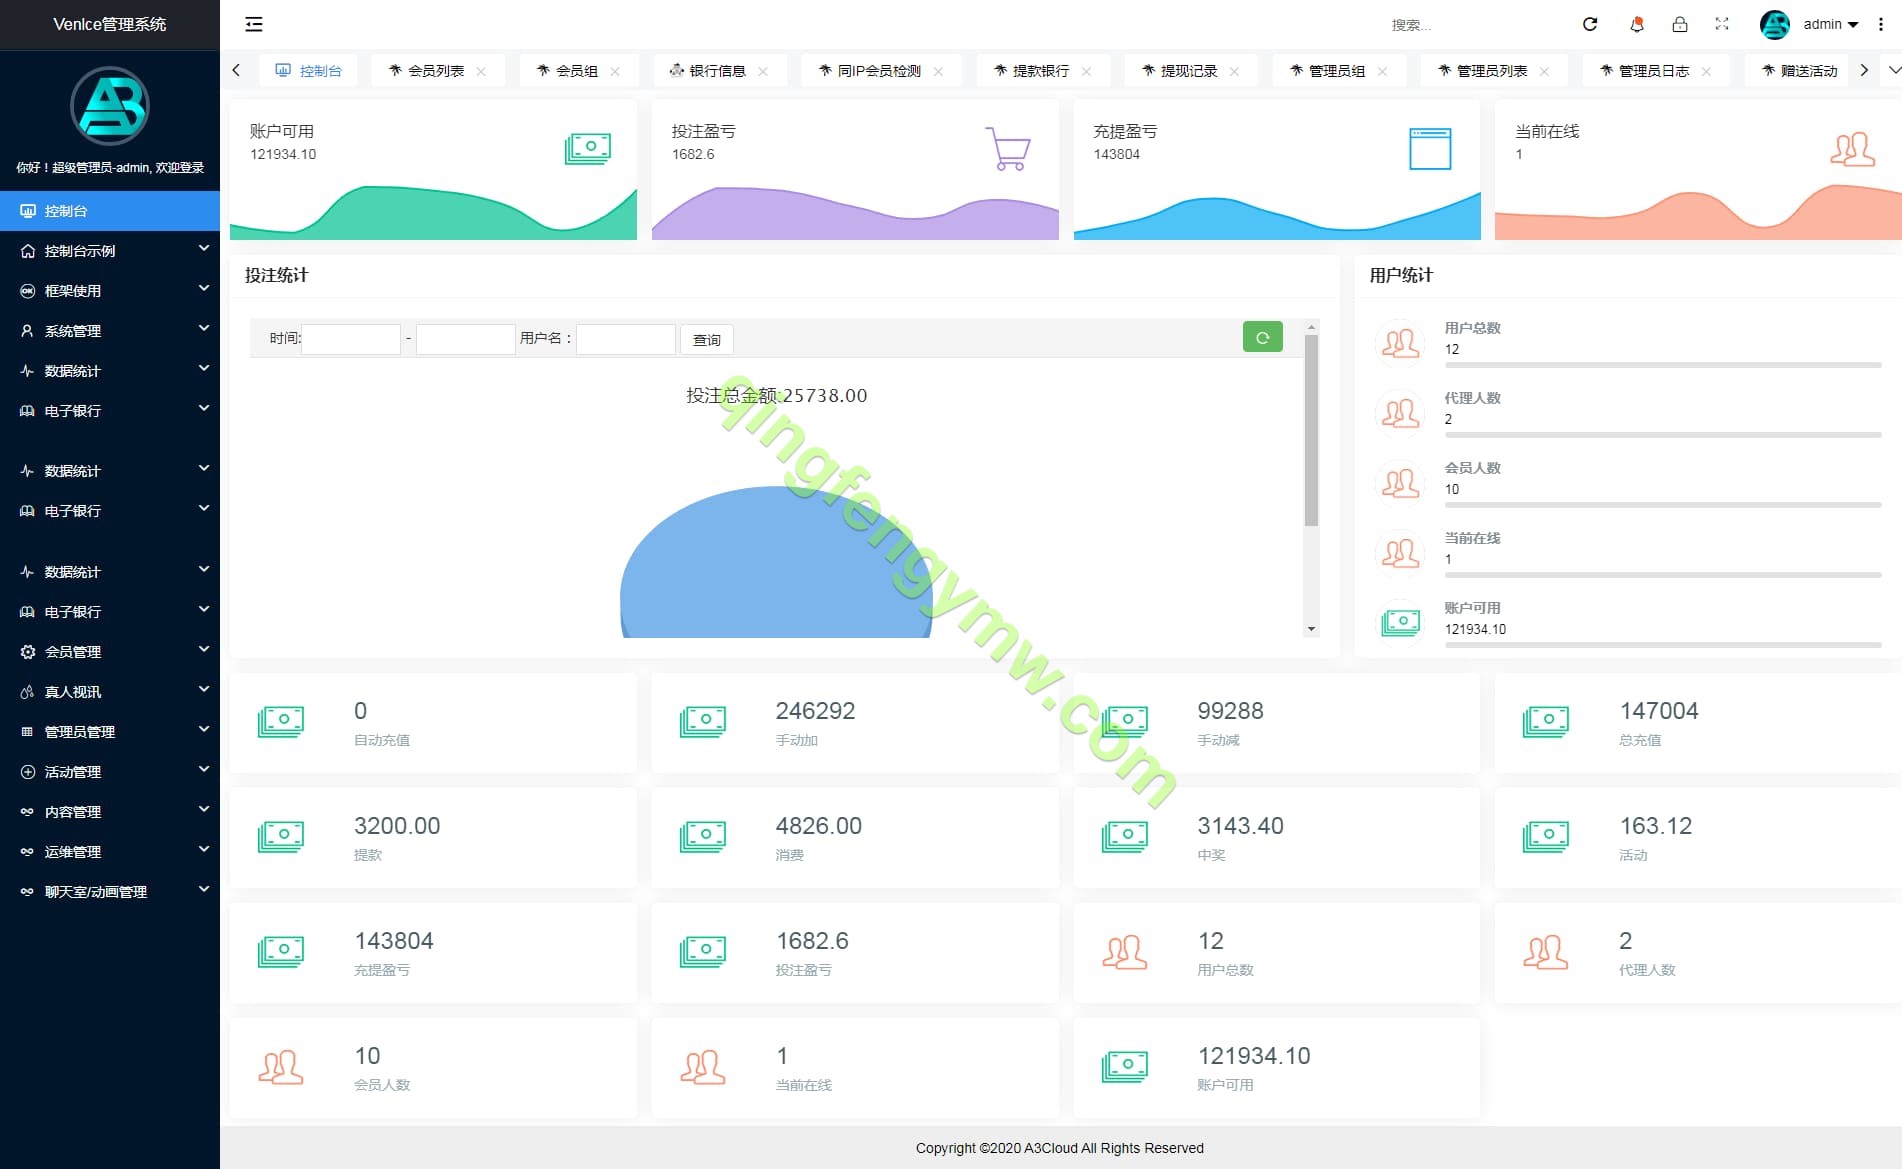
Task: Open the three-dot more options menu
Action: click(1881, 24)
